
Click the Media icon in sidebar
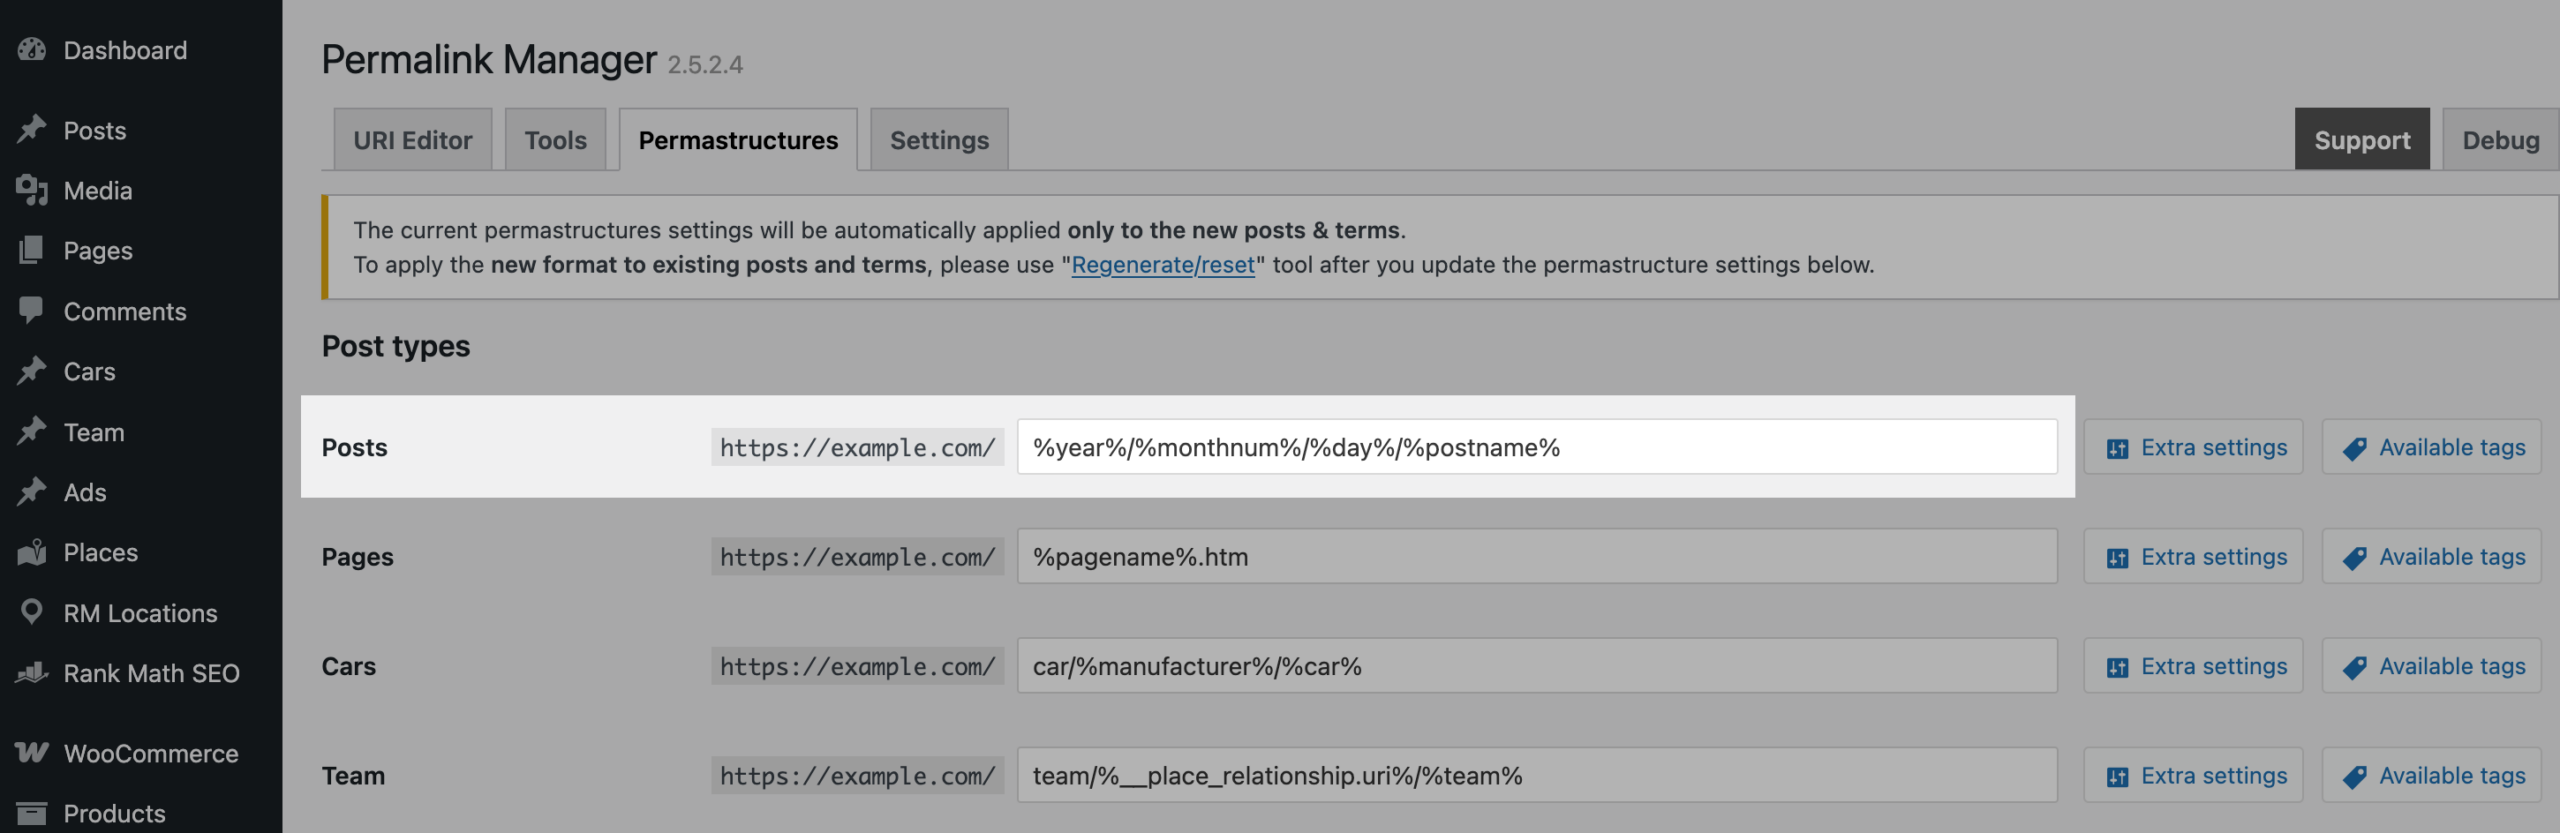[32, 190]
